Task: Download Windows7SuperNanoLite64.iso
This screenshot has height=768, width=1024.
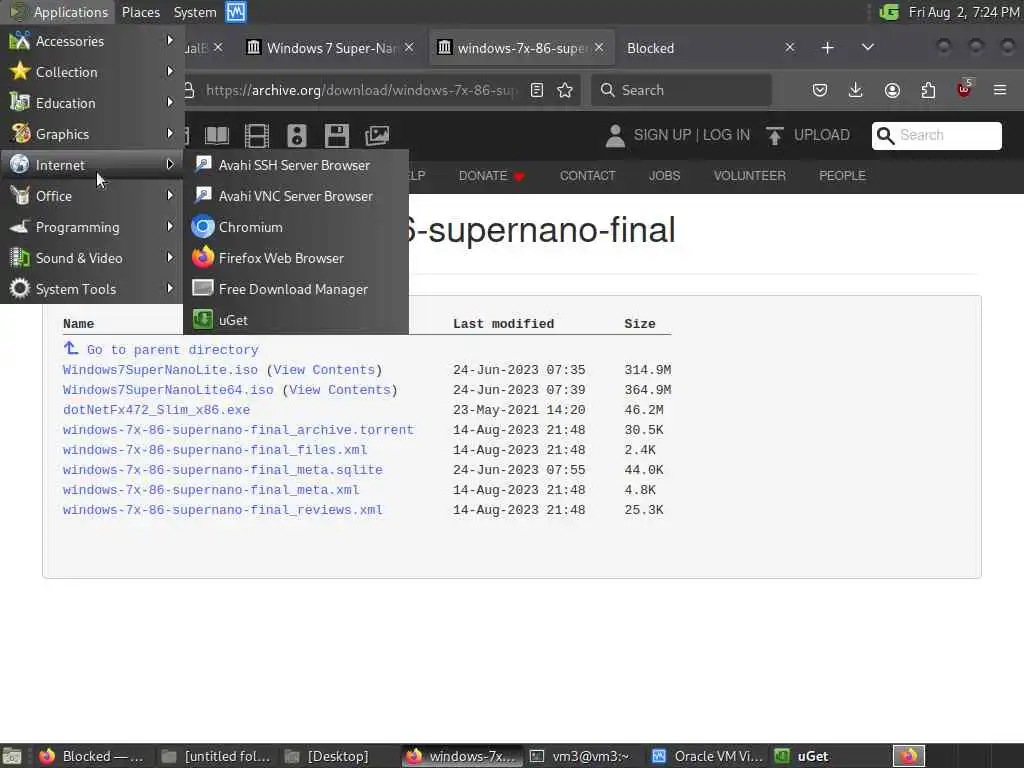Action: click(168, 390)
